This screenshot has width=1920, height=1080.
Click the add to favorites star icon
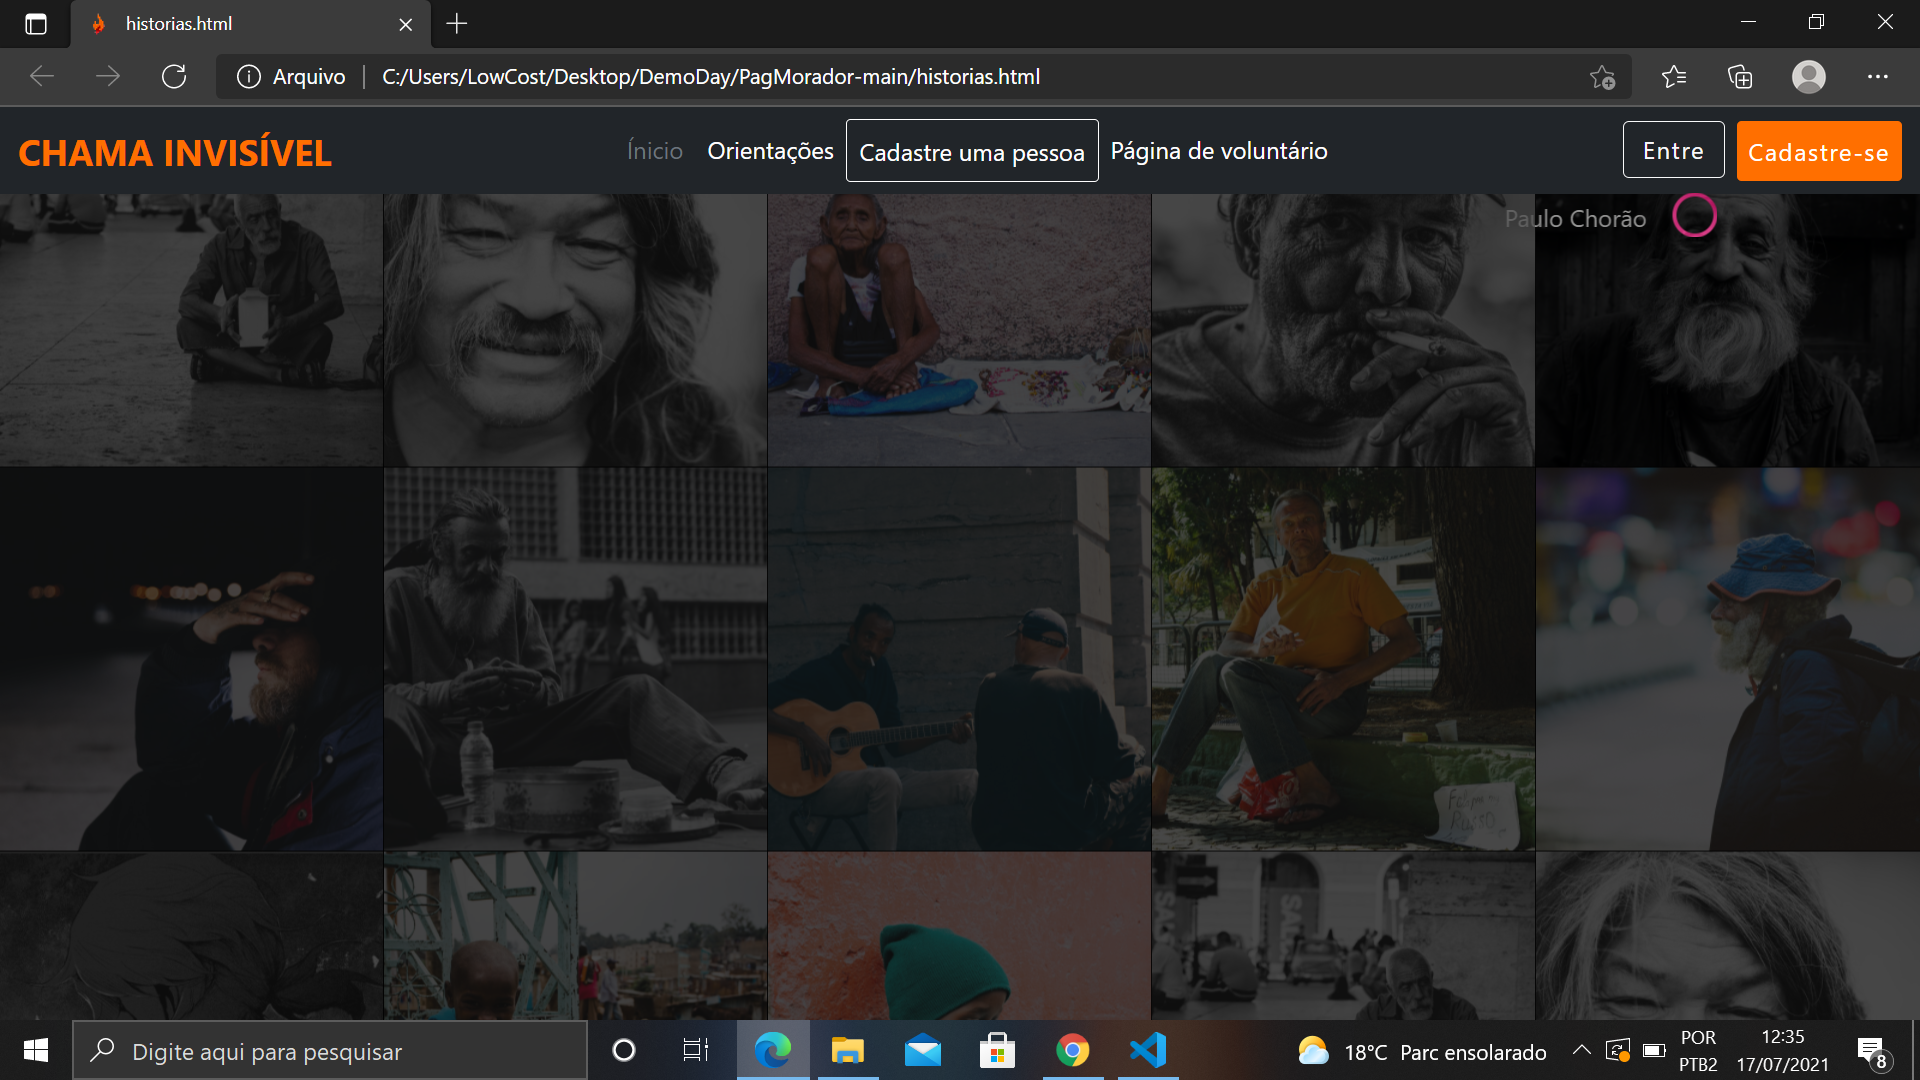[1602, 77]
